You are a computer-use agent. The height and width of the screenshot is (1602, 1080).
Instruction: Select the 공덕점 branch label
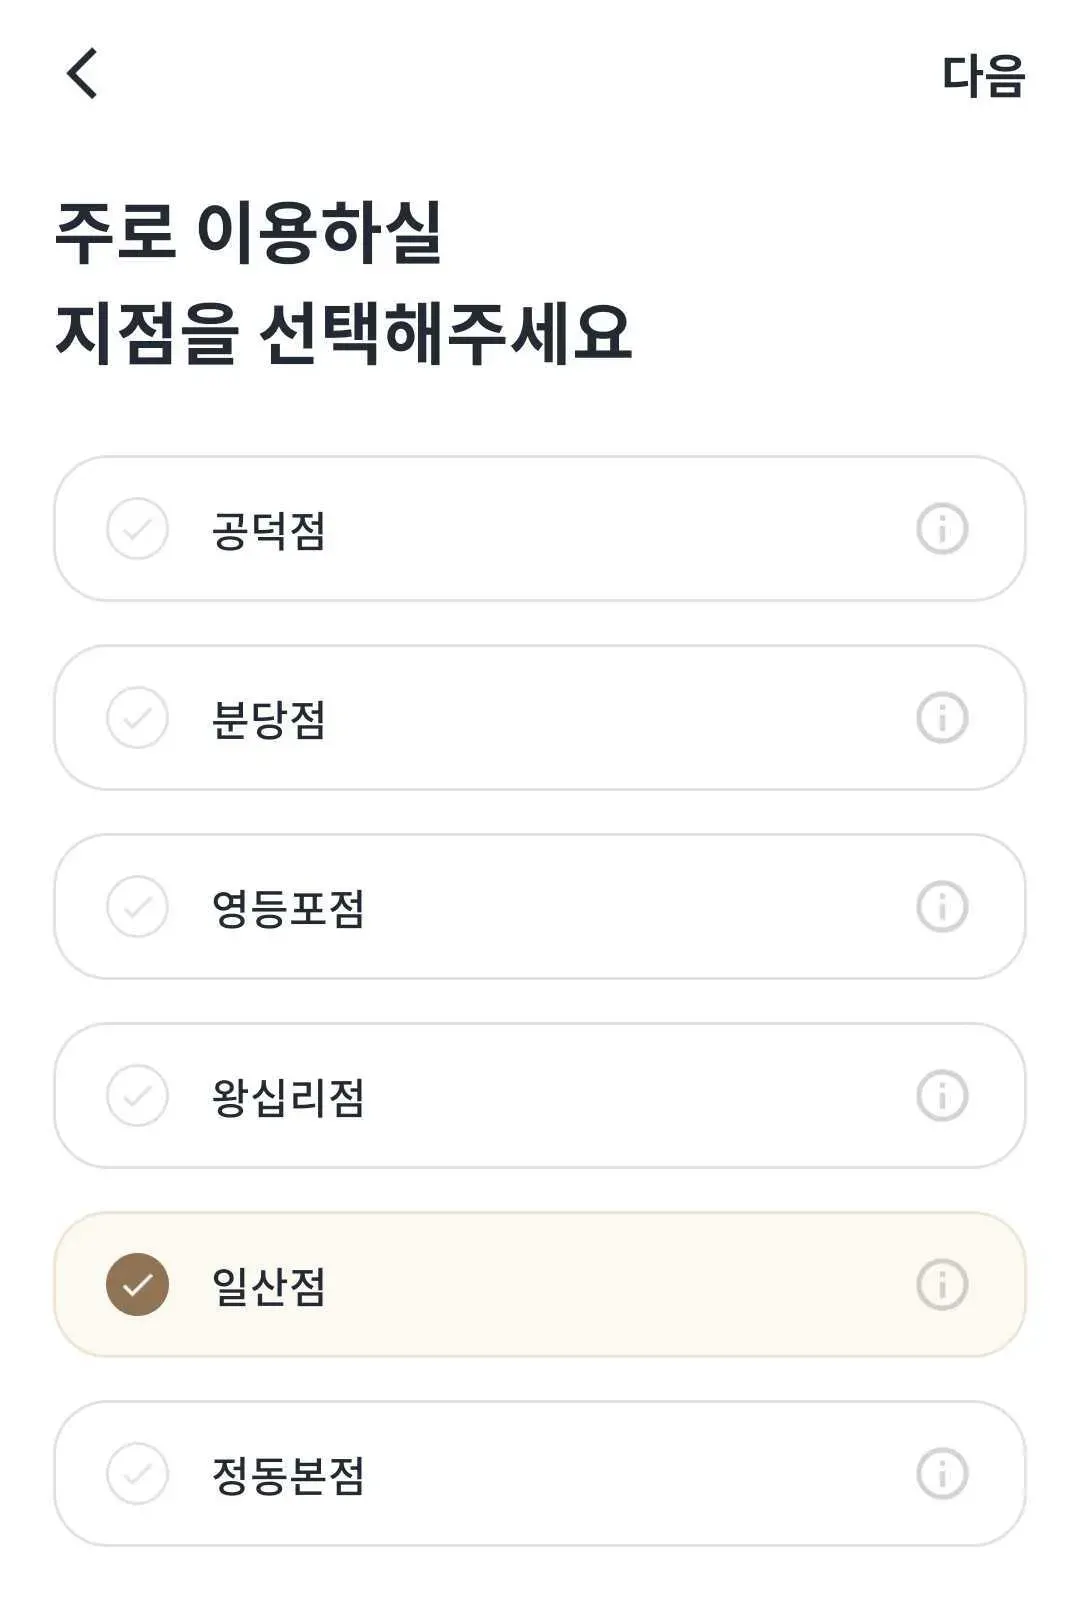[x=268, y=530]
